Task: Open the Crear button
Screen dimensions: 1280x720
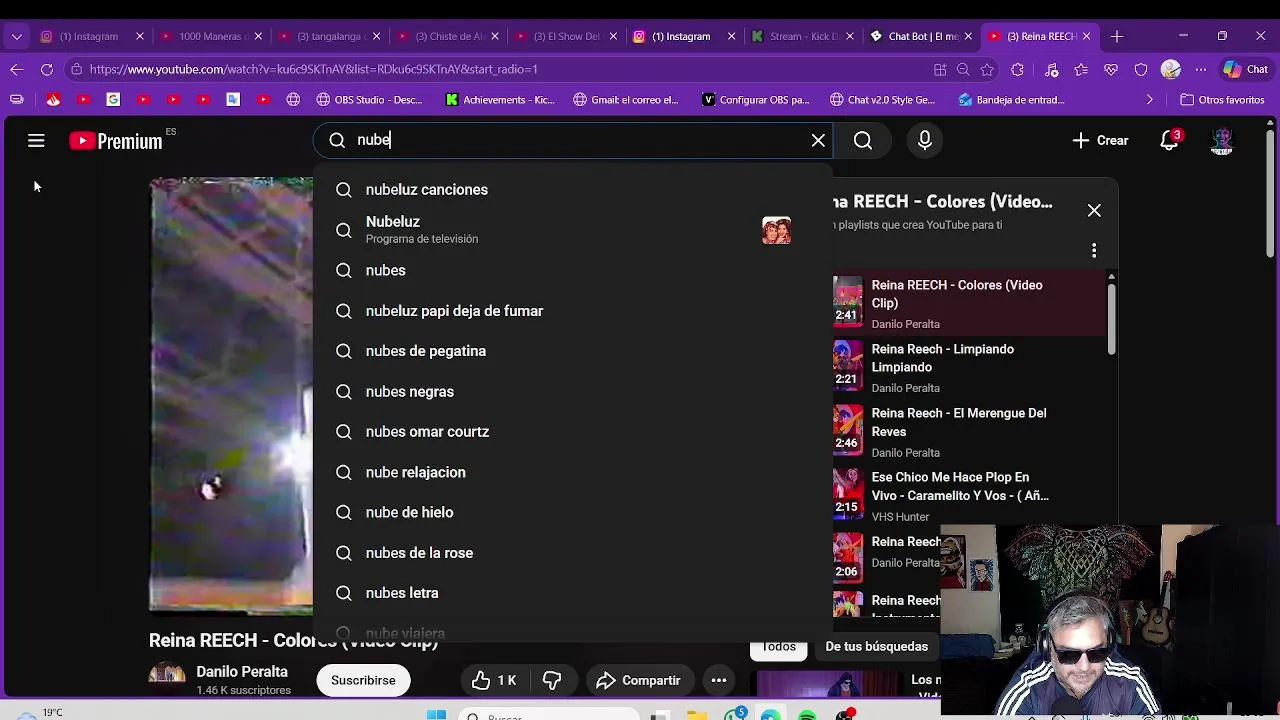Action: pyautogui.click(x=1100, y=141)
